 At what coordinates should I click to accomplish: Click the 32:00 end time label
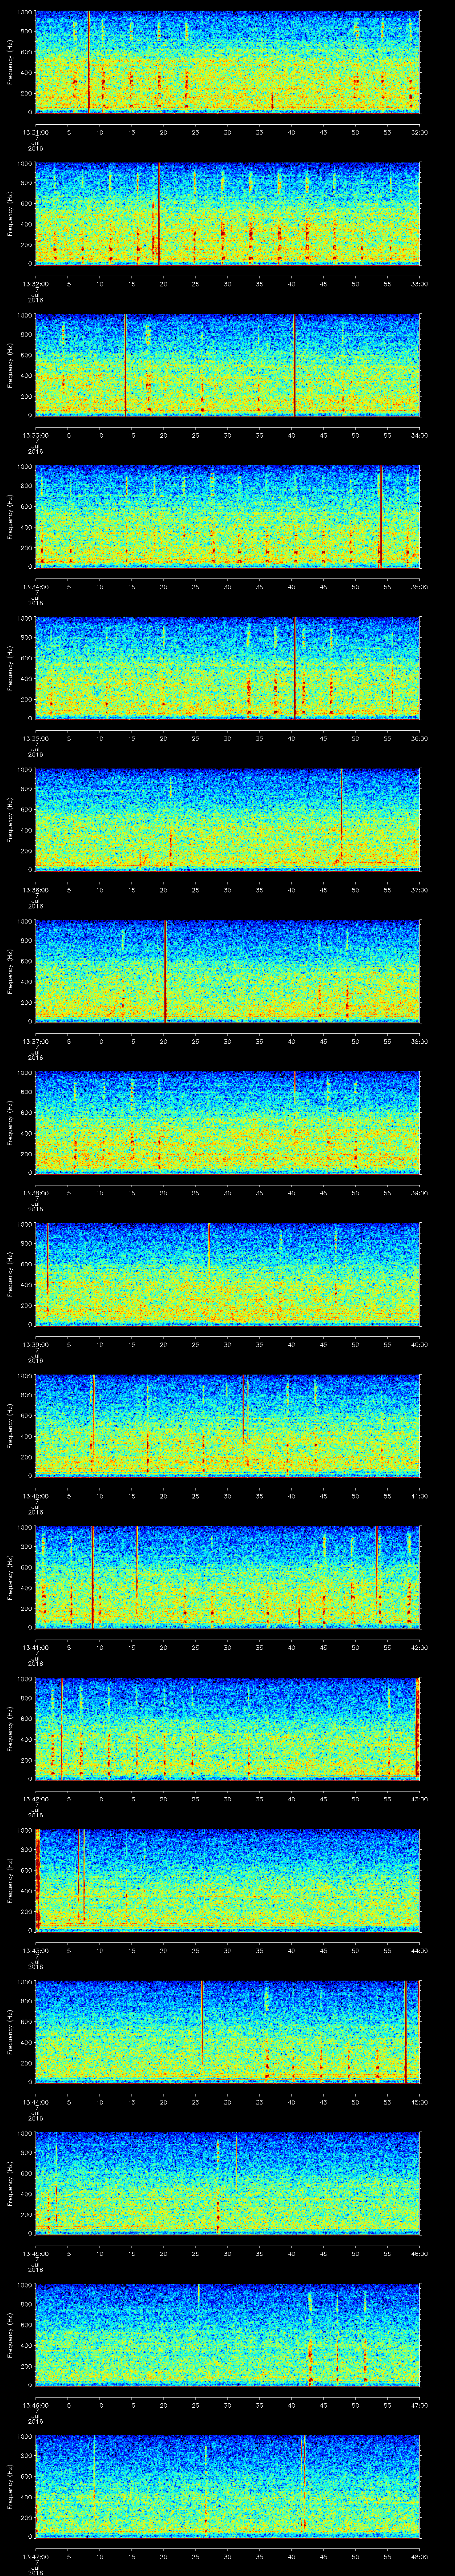point(419,131)
